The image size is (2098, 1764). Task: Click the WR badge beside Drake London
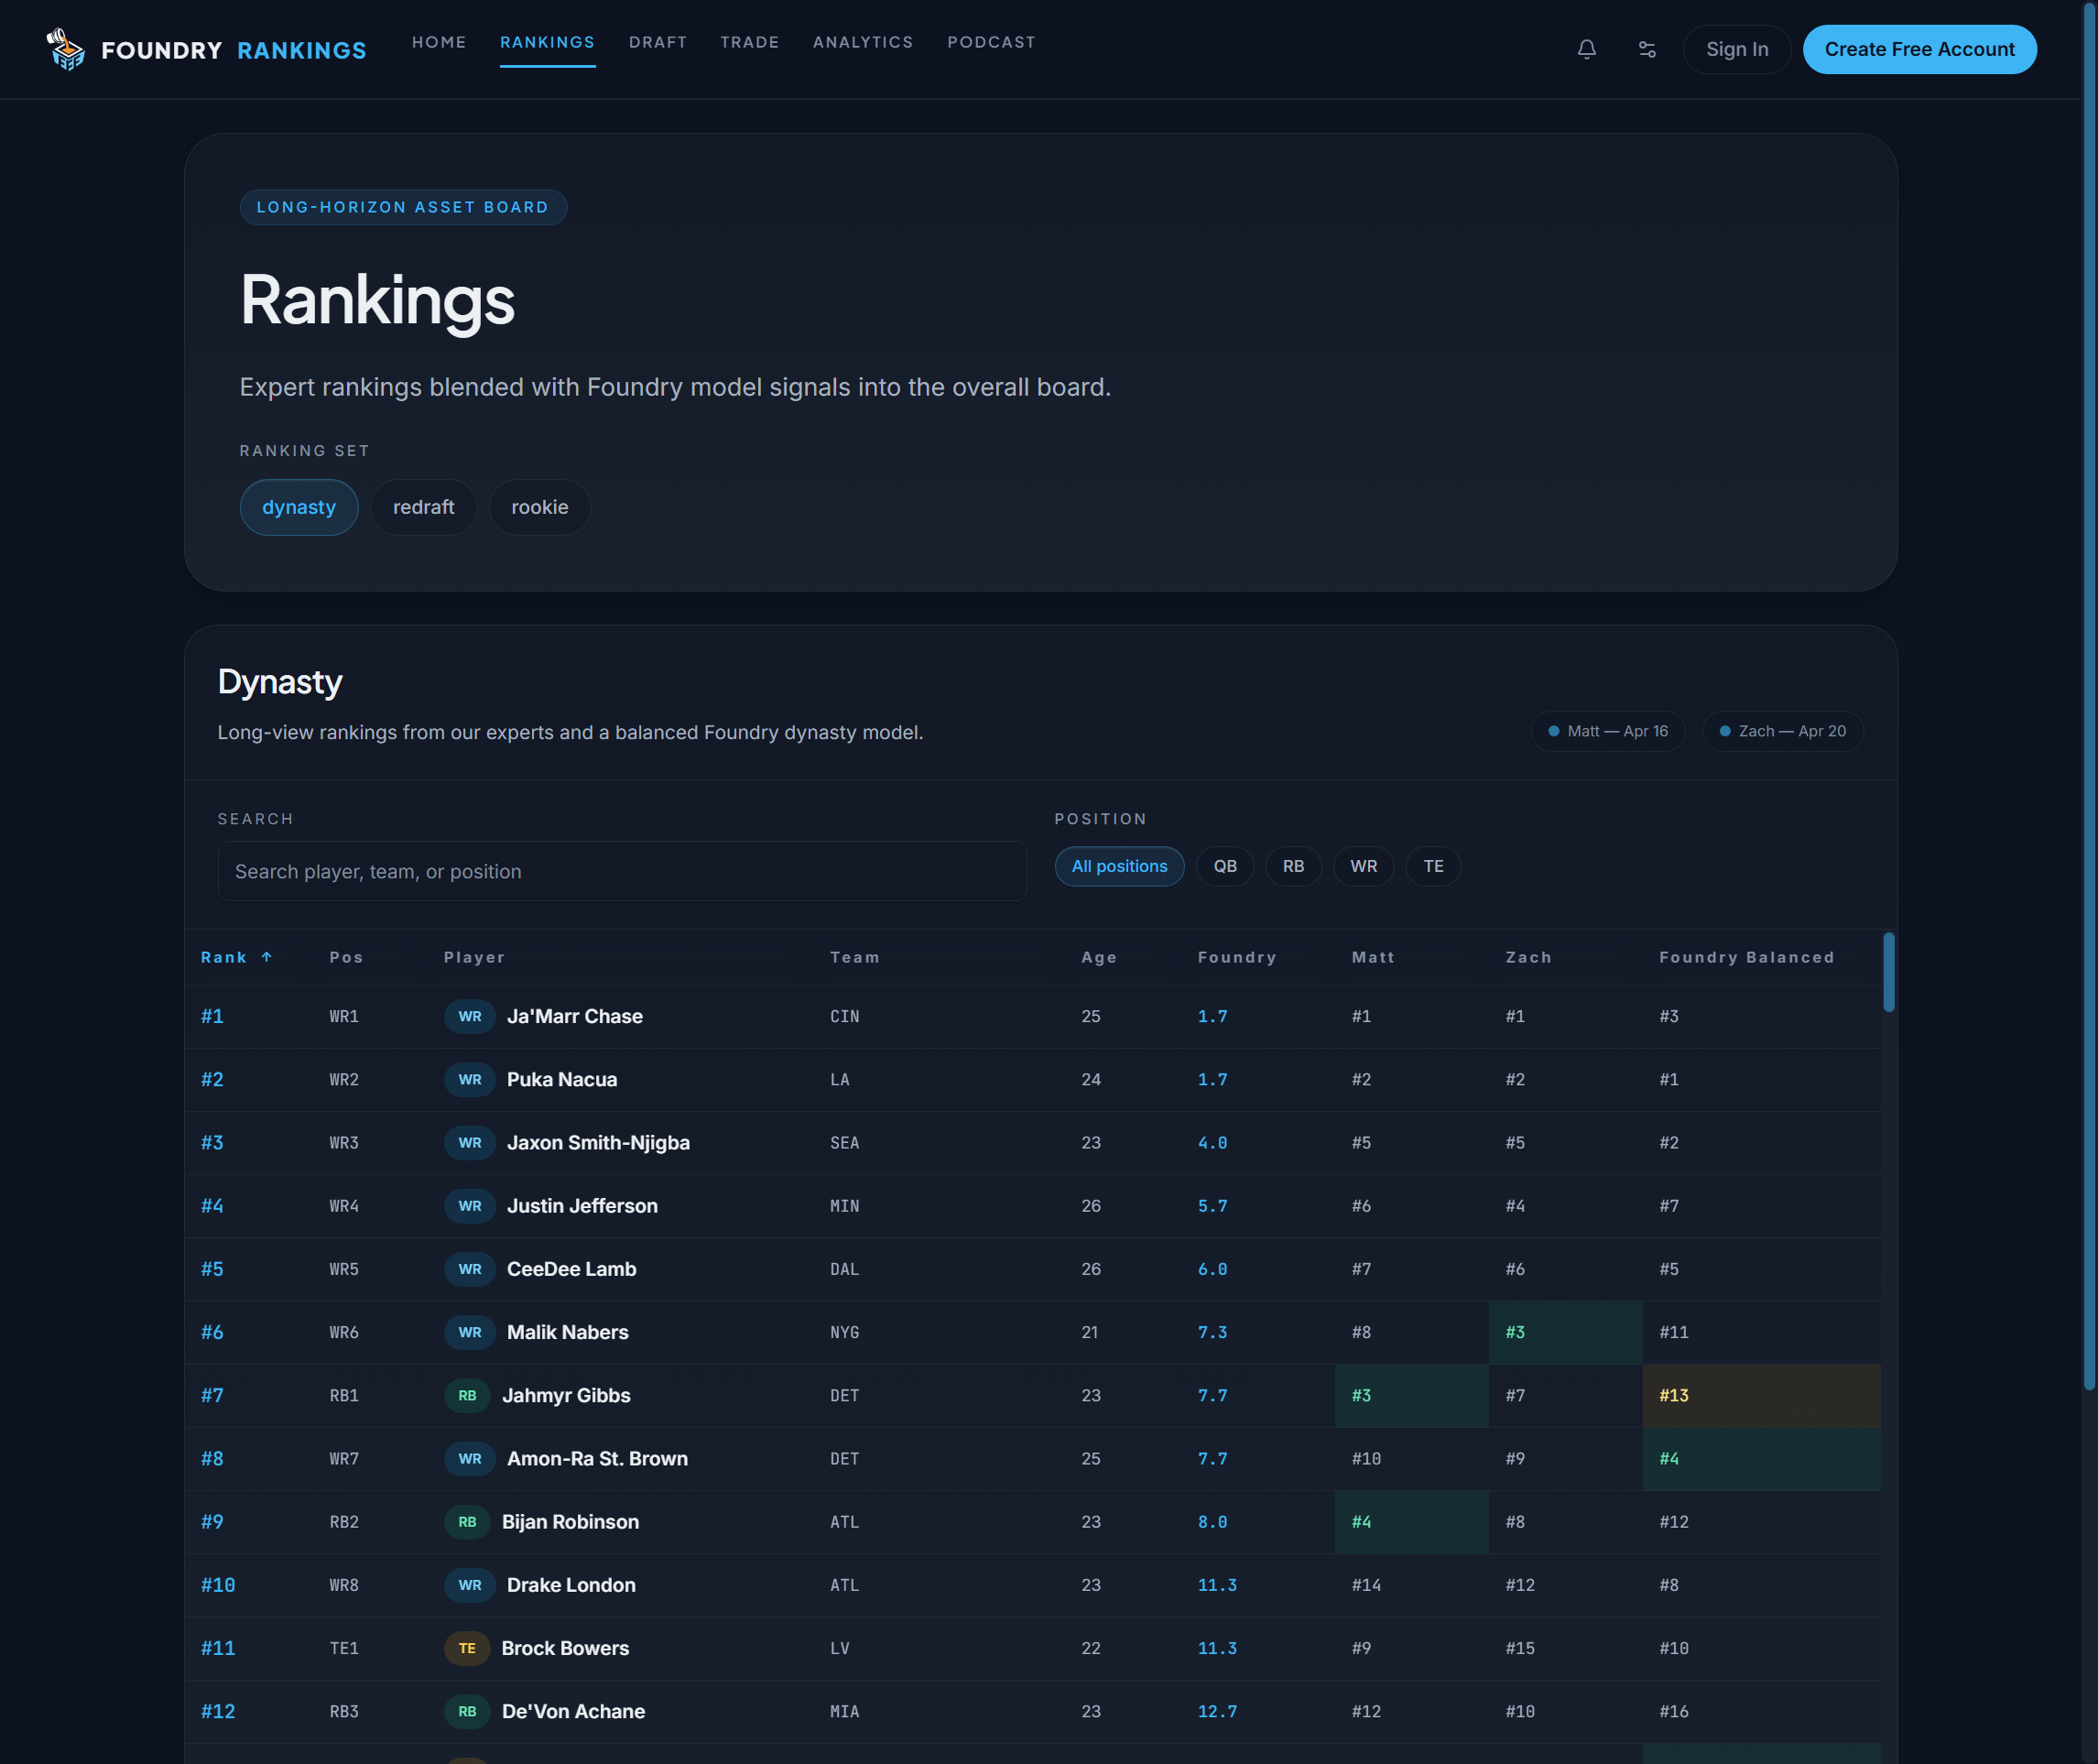pos(470,1585)
